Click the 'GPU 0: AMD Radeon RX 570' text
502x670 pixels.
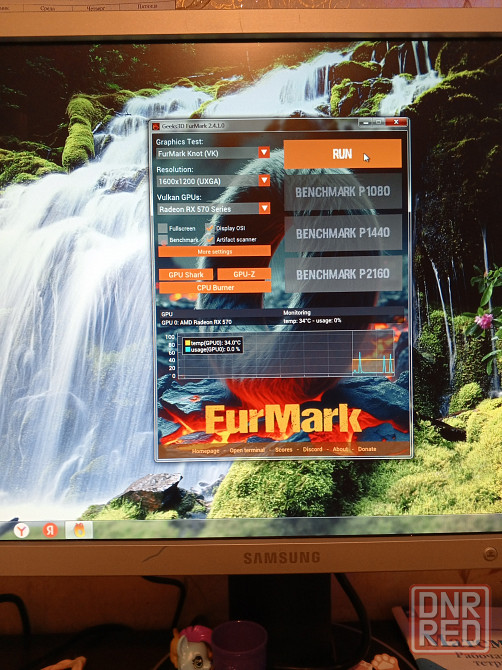point(196,322)
